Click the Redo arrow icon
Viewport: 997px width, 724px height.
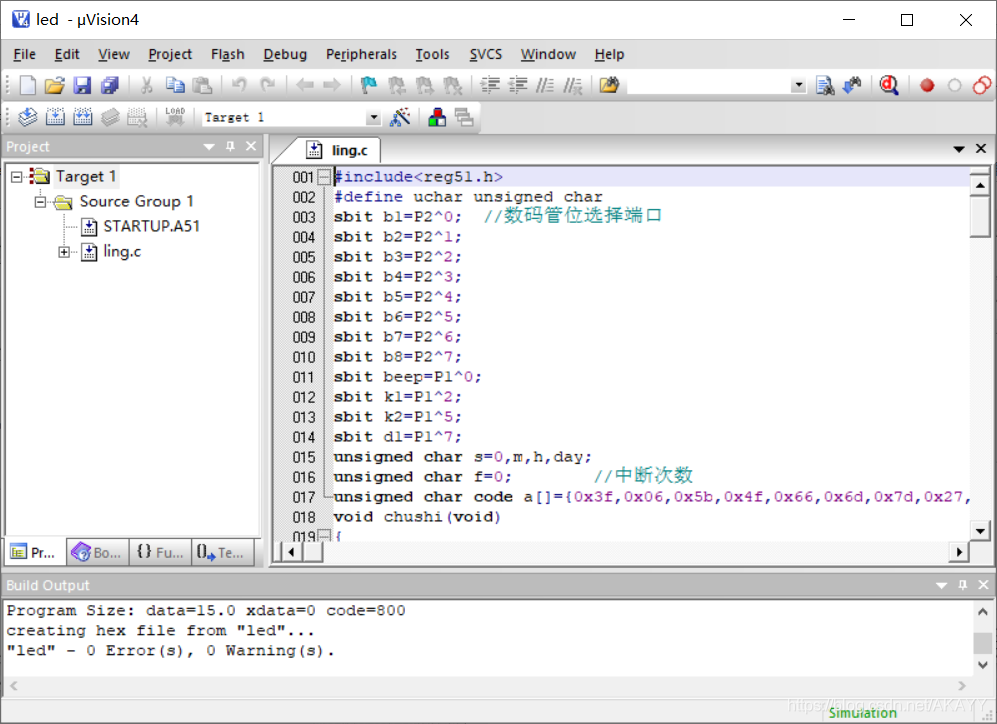(x=267, y=85)
